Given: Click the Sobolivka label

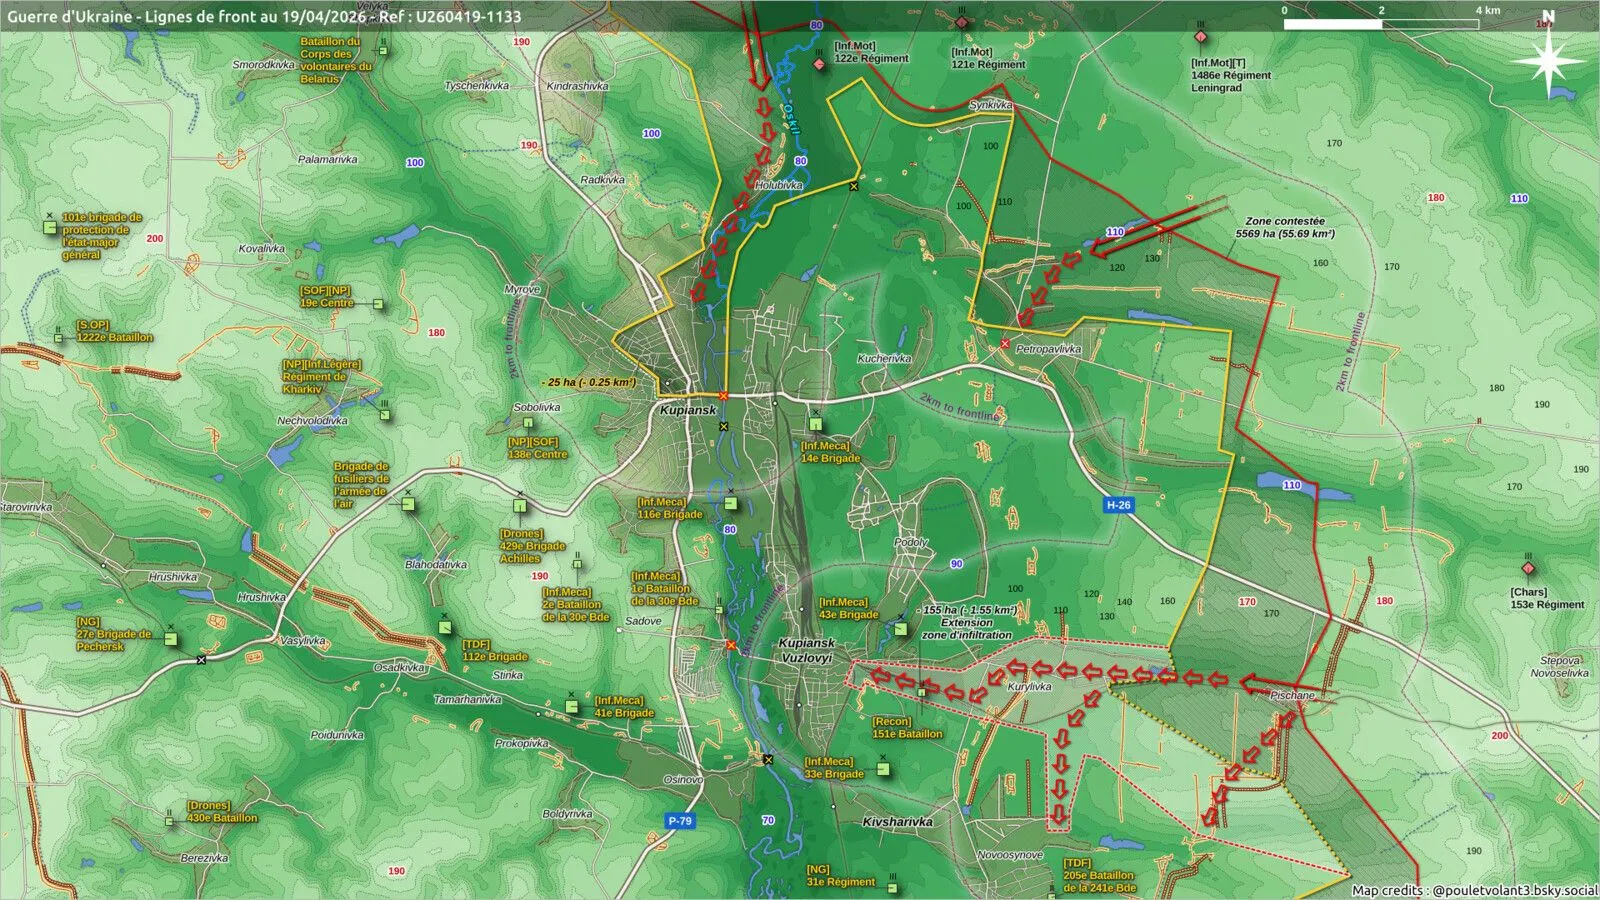Looking at the screenshot, I should pos(537,408).
